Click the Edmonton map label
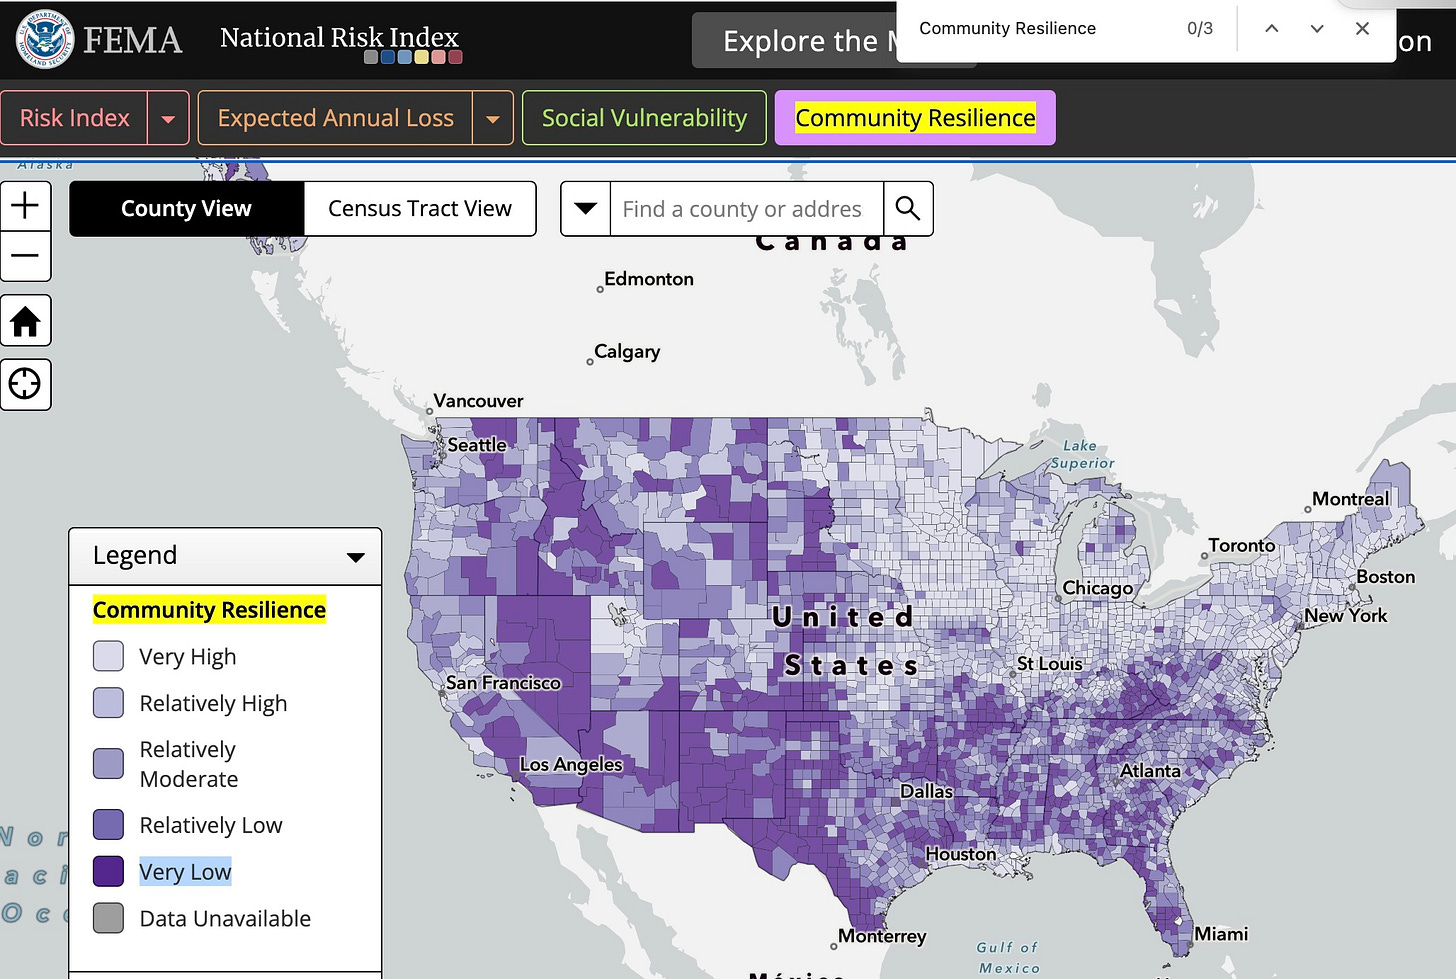Image resolution: width=1456 pixels, height=979 pixels. (x=648, y=278)
